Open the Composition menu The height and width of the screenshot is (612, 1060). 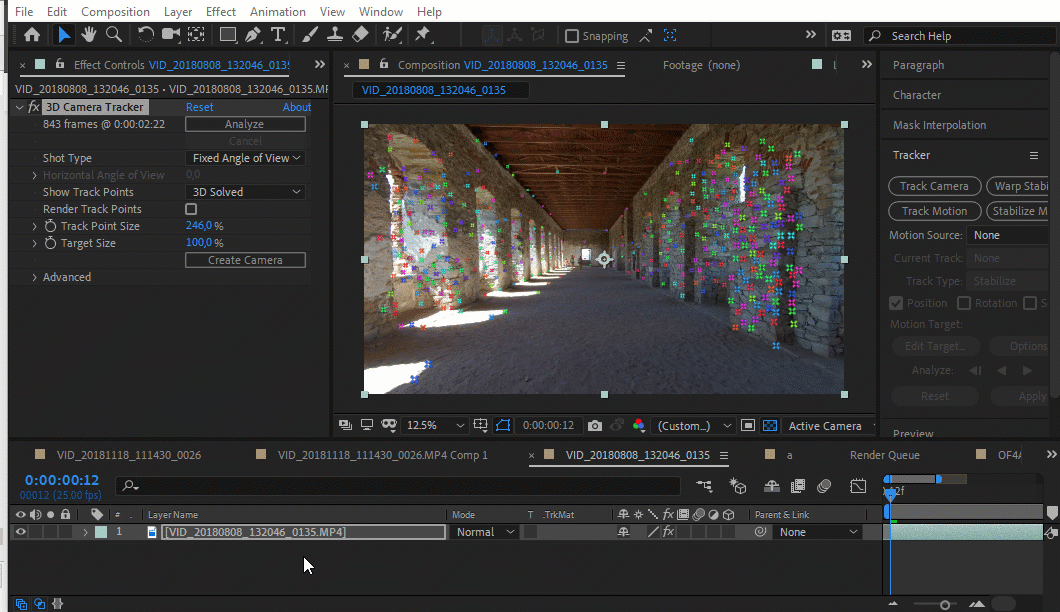click(x=115, y=12)
